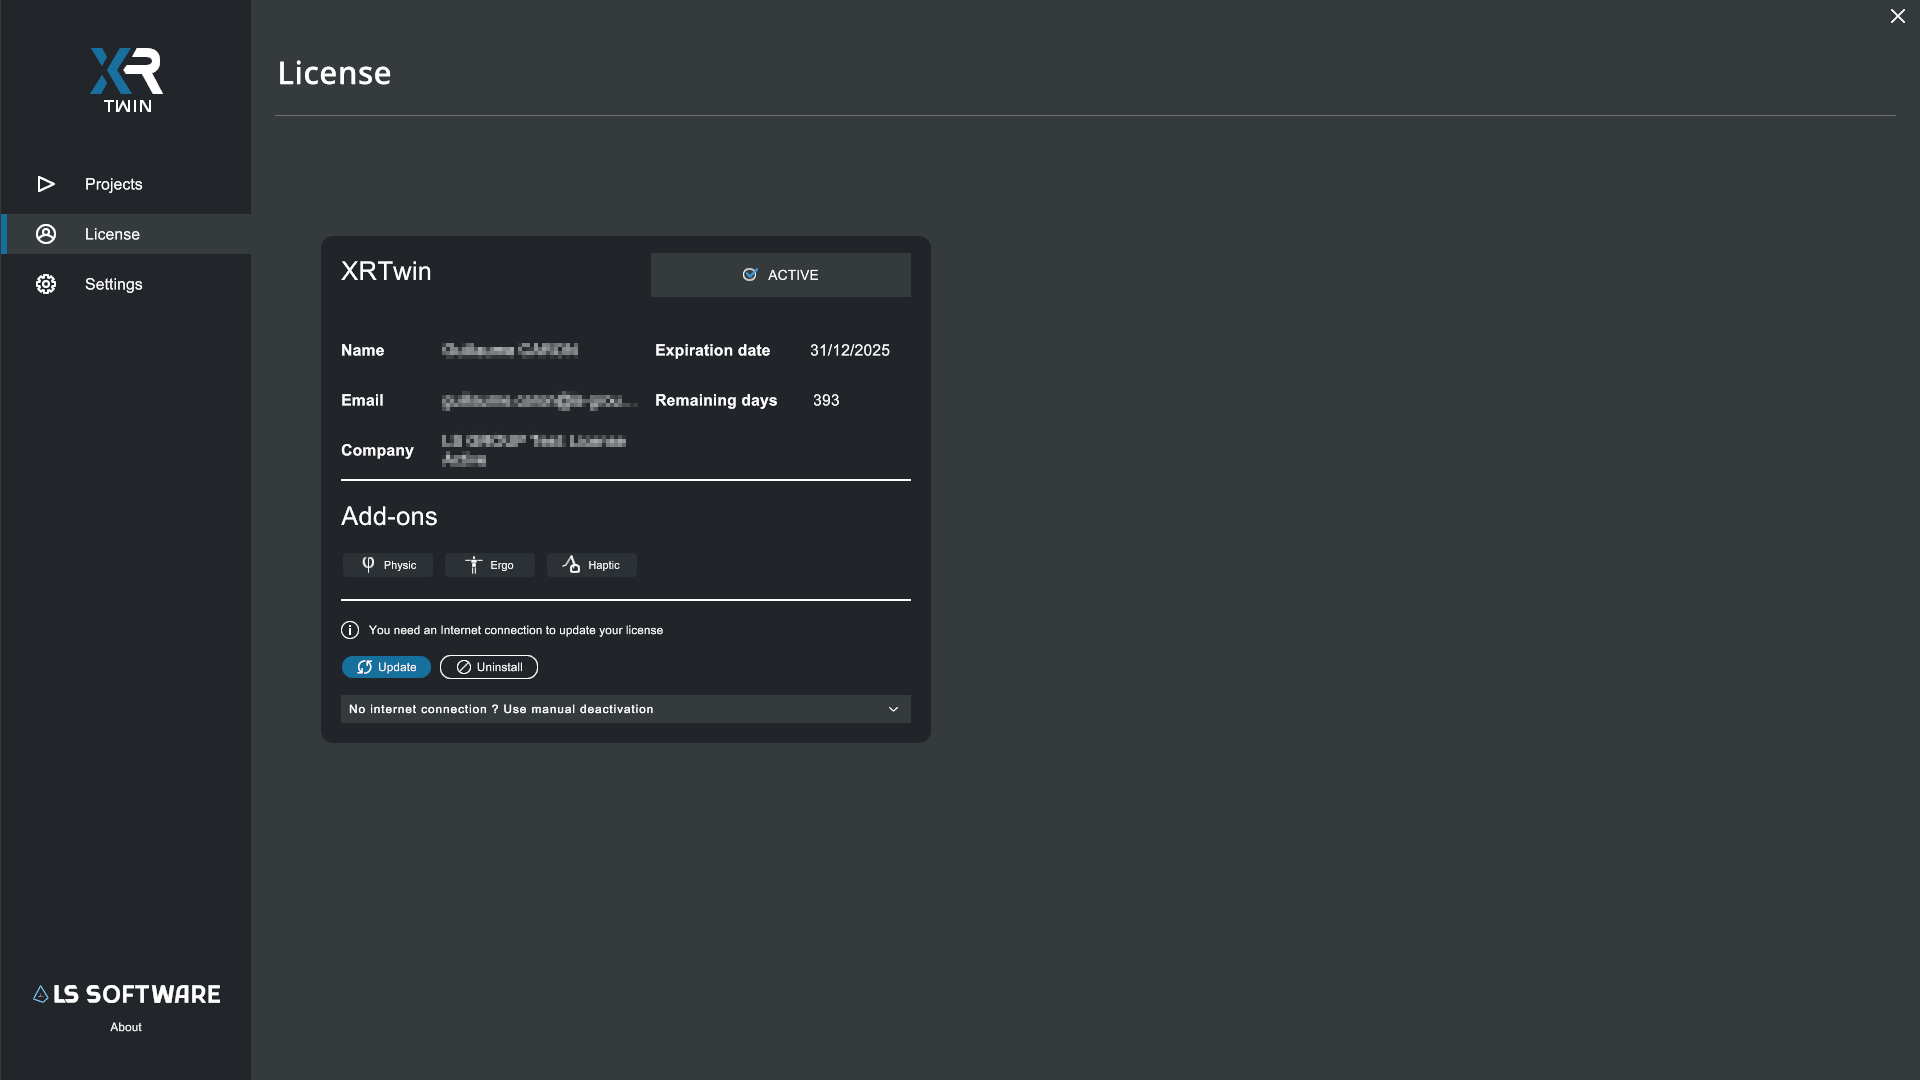The width and height of the screenshot is (1920, 1080).
Task: Click the info icon beside Internet notice
Action: click(350, 630)
